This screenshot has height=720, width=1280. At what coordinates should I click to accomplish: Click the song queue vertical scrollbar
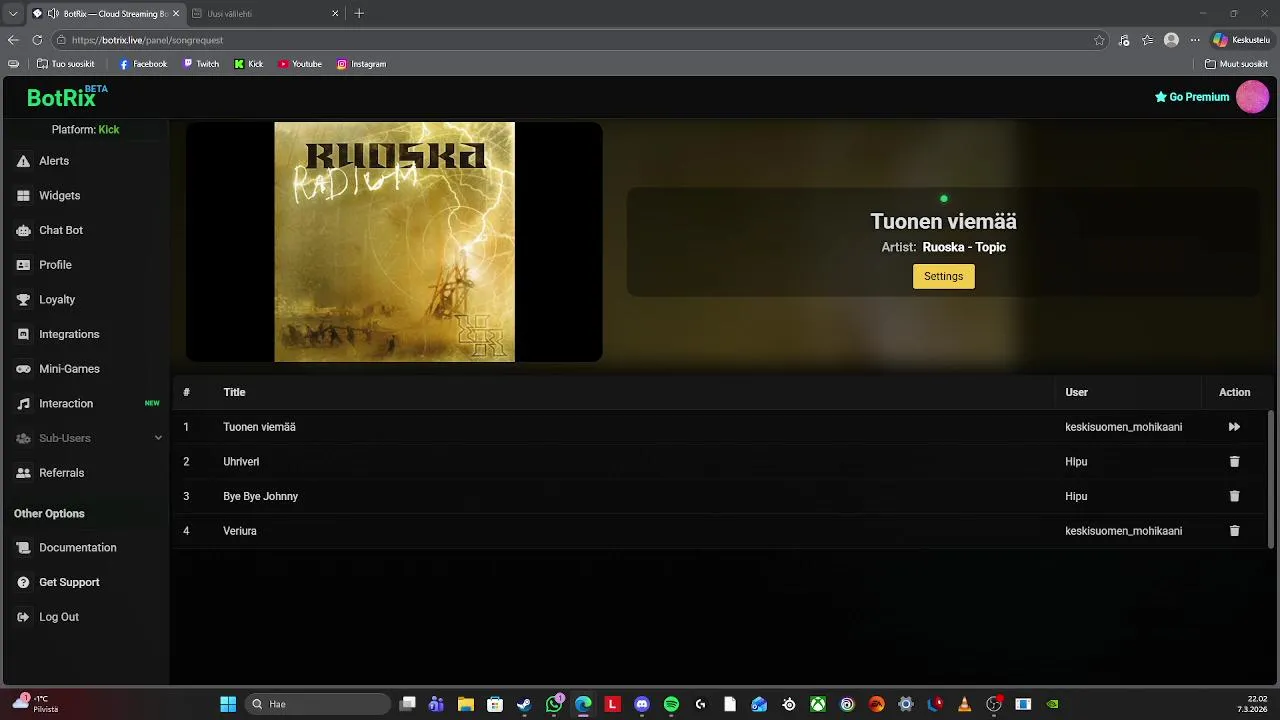(1271, 478)
